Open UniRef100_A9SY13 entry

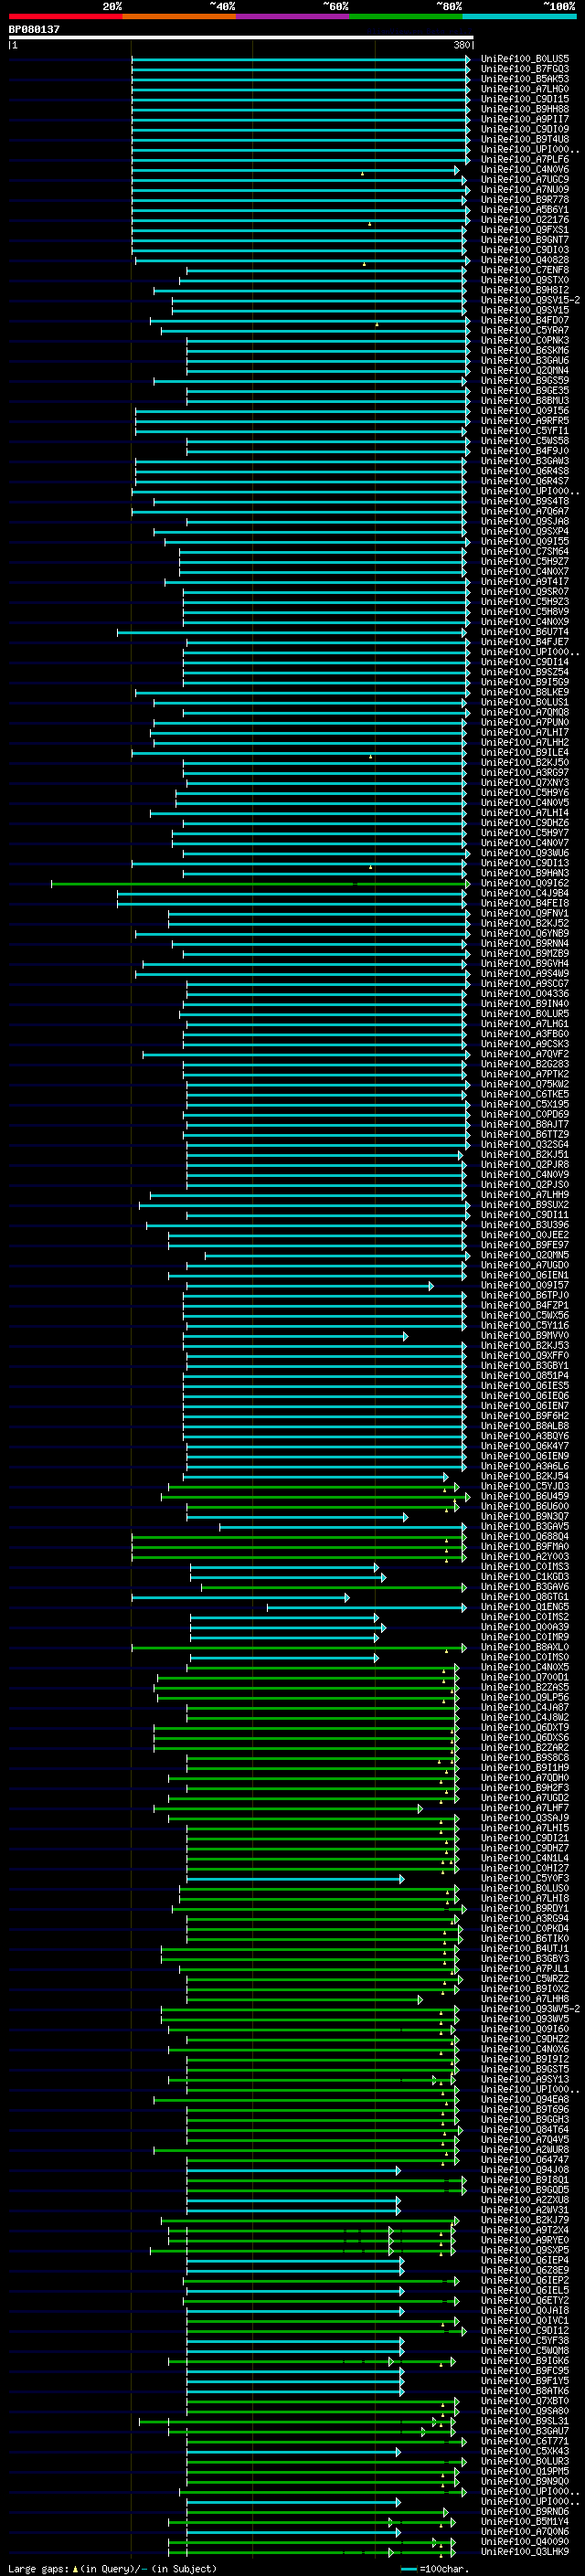[x=524, y=2080]
